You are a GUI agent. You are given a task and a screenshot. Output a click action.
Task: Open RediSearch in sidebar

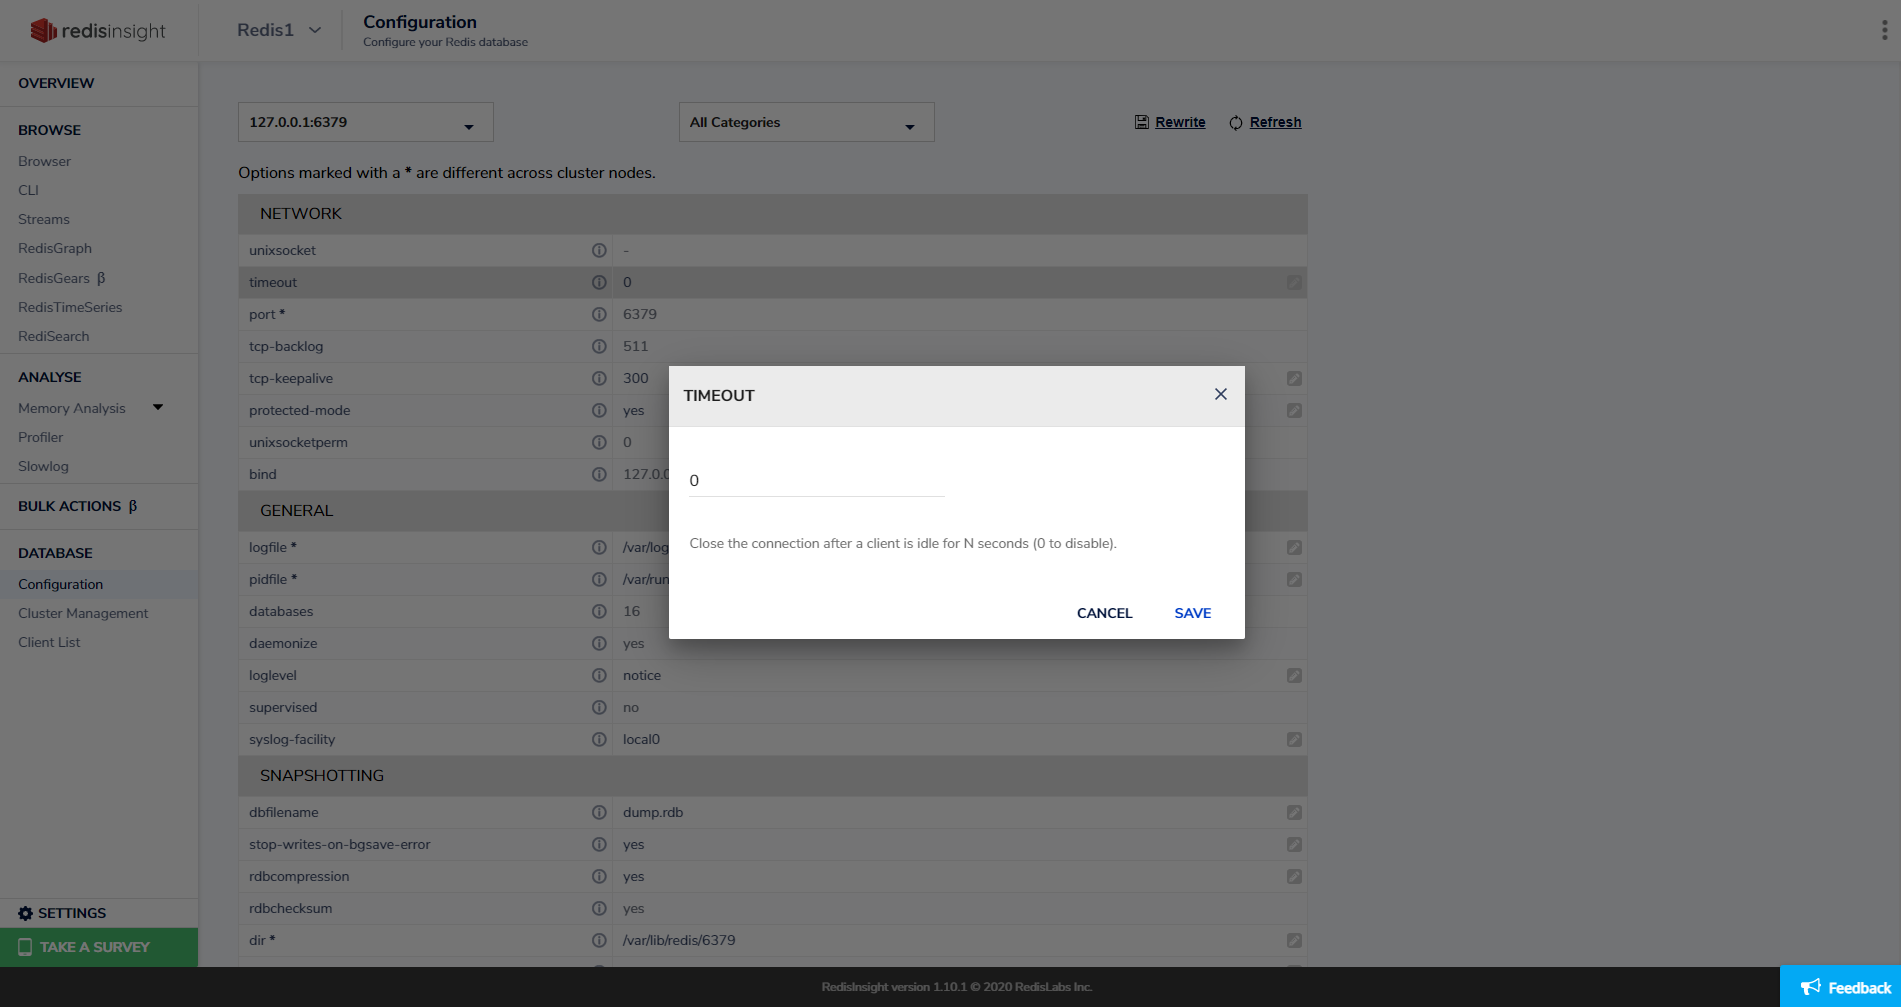[x=54, y=336]
